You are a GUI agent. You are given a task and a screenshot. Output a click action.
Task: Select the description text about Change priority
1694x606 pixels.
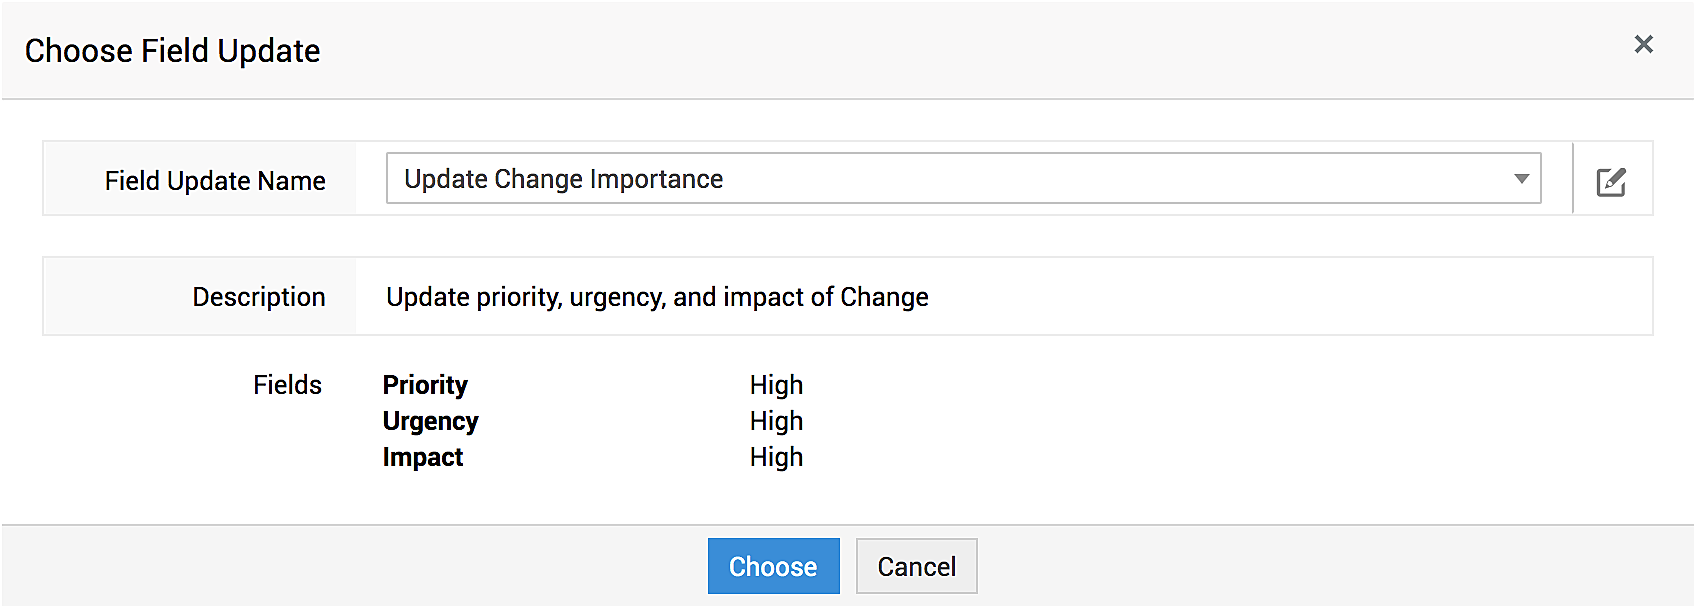[657, 297]
